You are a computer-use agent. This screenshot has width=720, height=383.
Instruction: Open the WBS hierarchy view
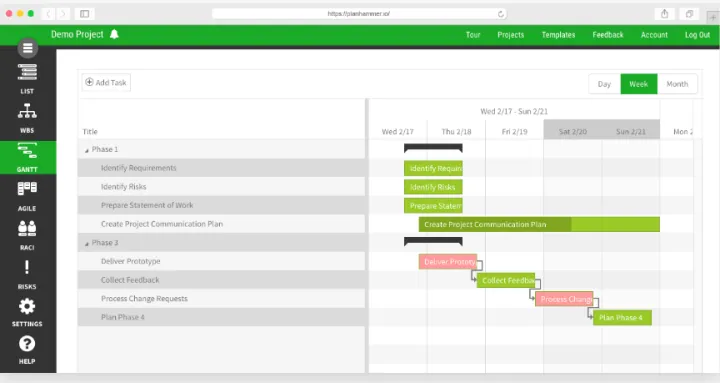[x=28, y=111]
